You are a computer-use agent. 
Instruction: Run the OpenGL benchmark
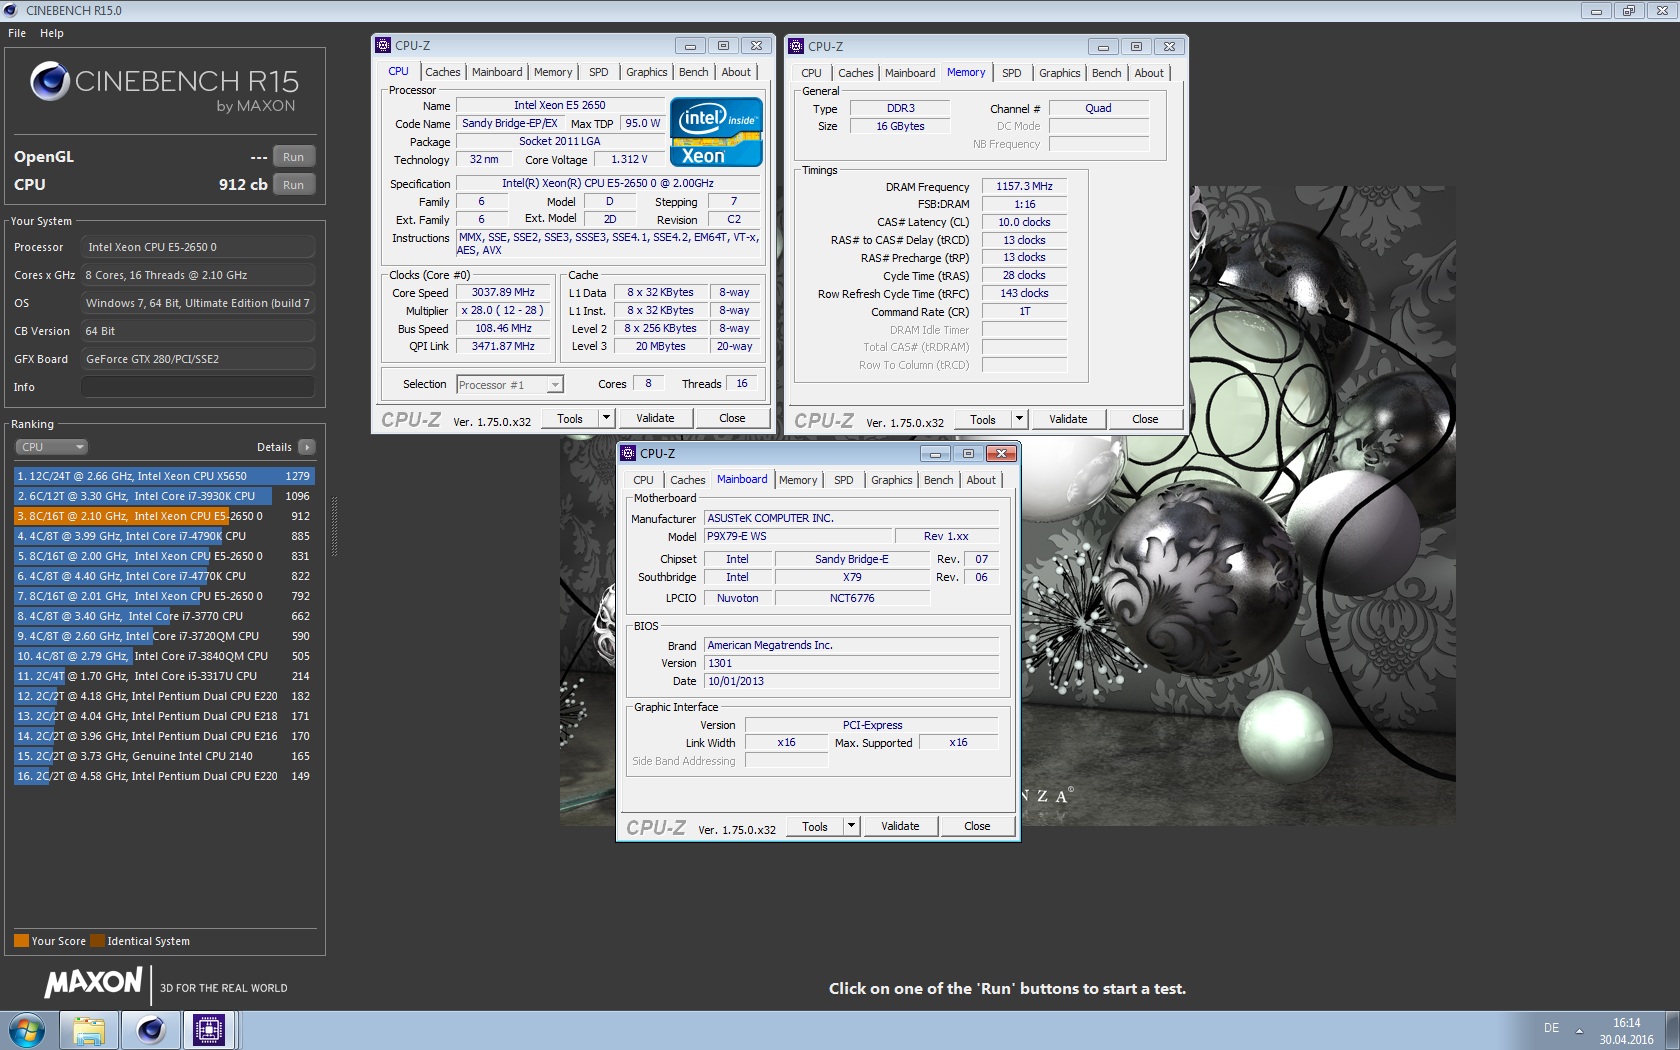pos(293,157)
